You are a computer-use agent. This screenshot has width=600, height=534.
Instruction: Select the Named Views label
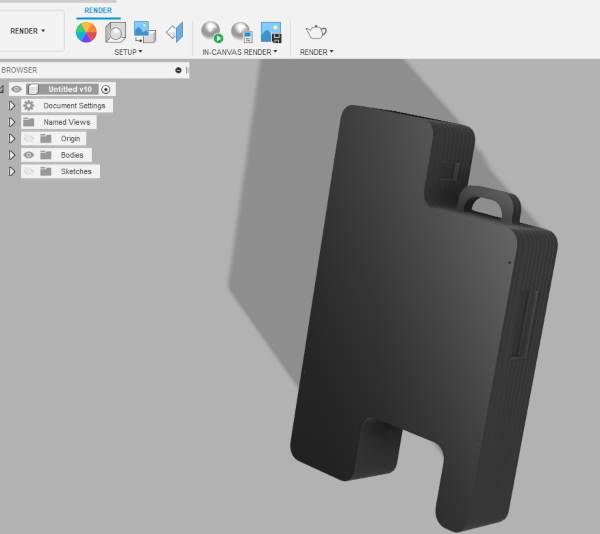67,122
